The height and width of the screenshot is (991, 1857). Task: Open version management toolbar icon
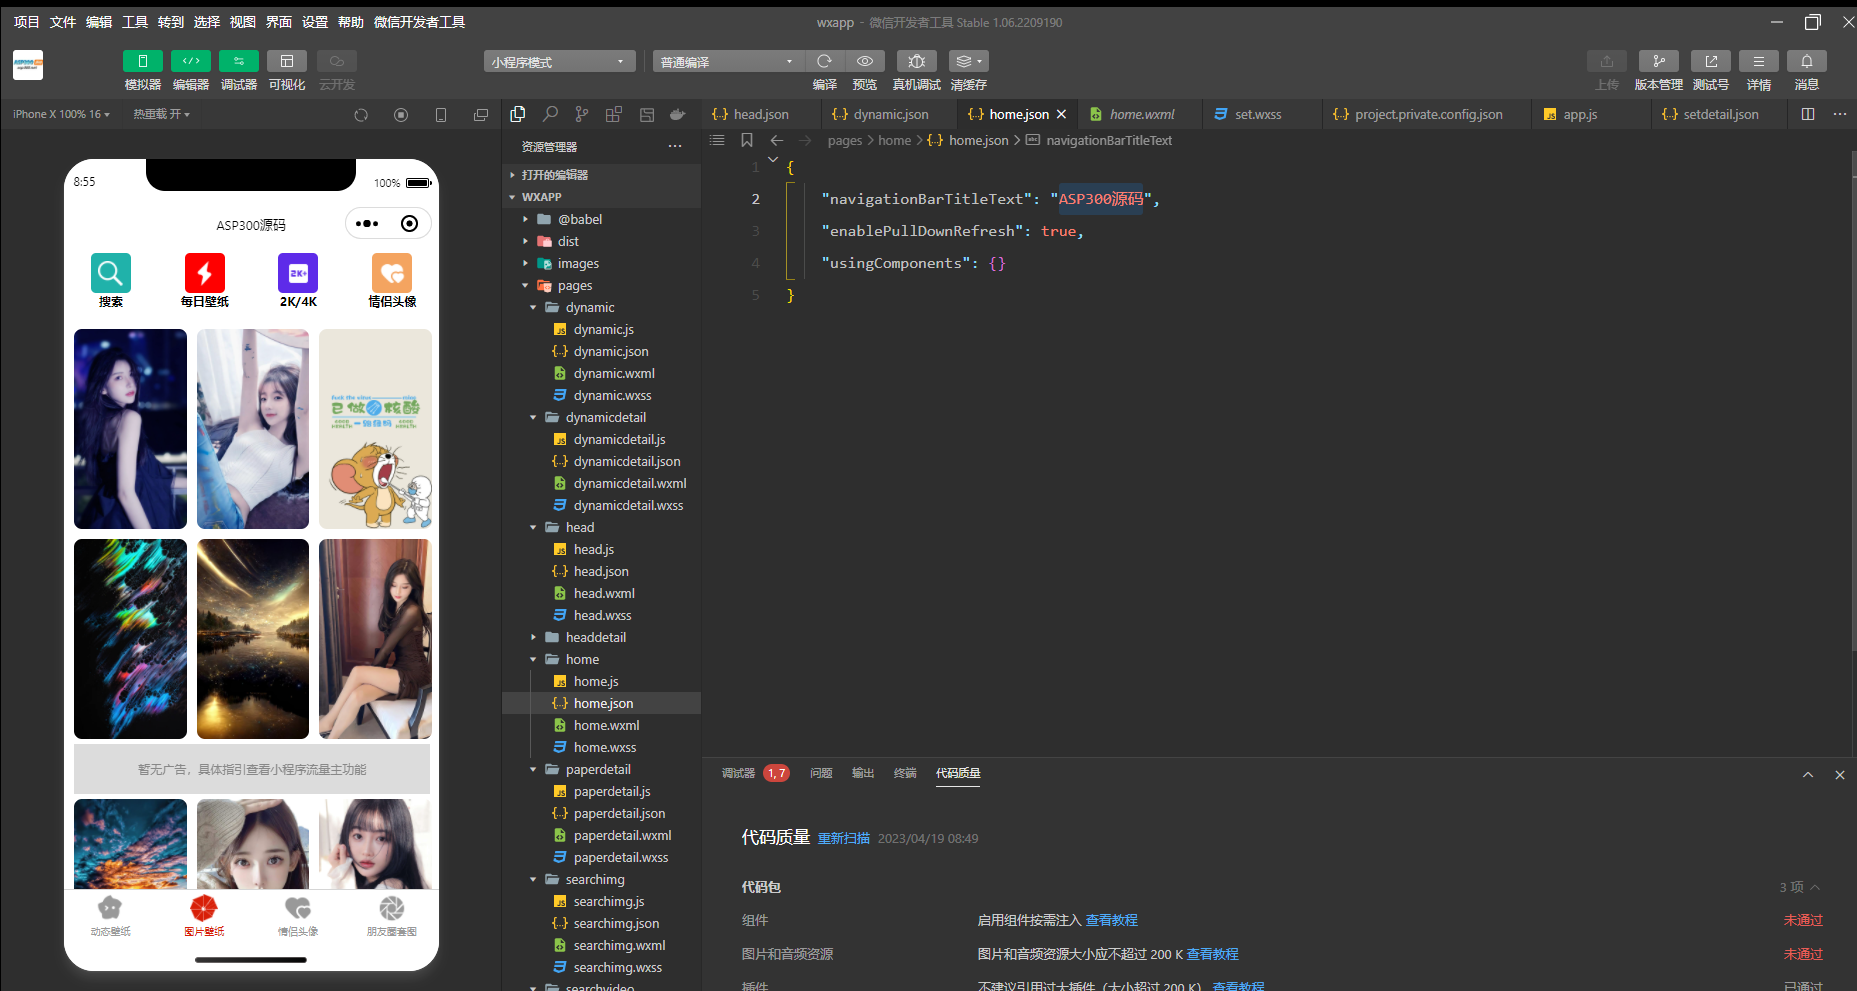point(1658,62)
